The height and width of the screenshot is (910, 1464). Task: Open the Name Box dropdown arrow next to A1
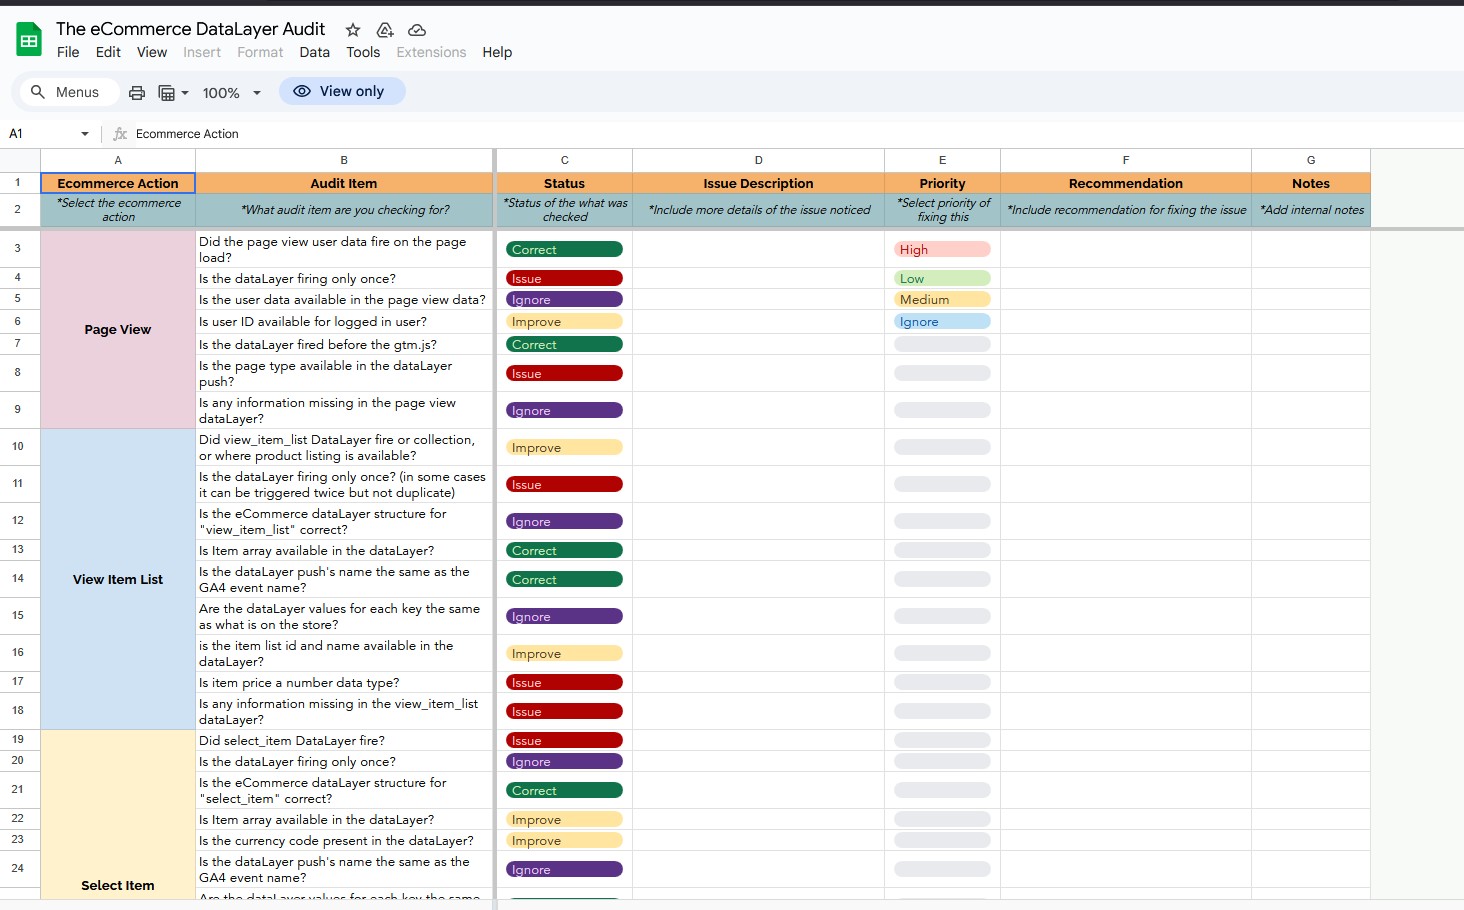click(84, 133)
